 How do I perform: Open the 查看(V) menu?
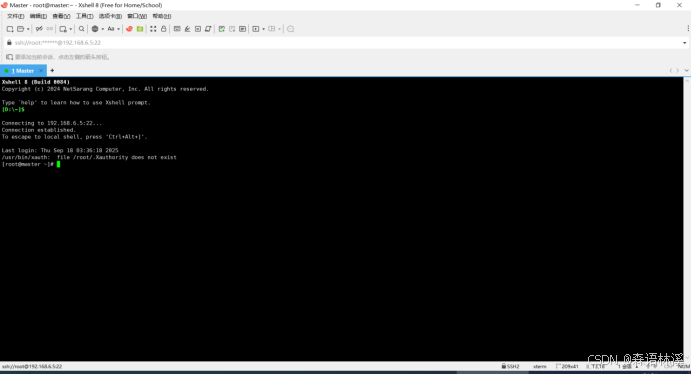(x=61, y=16)
